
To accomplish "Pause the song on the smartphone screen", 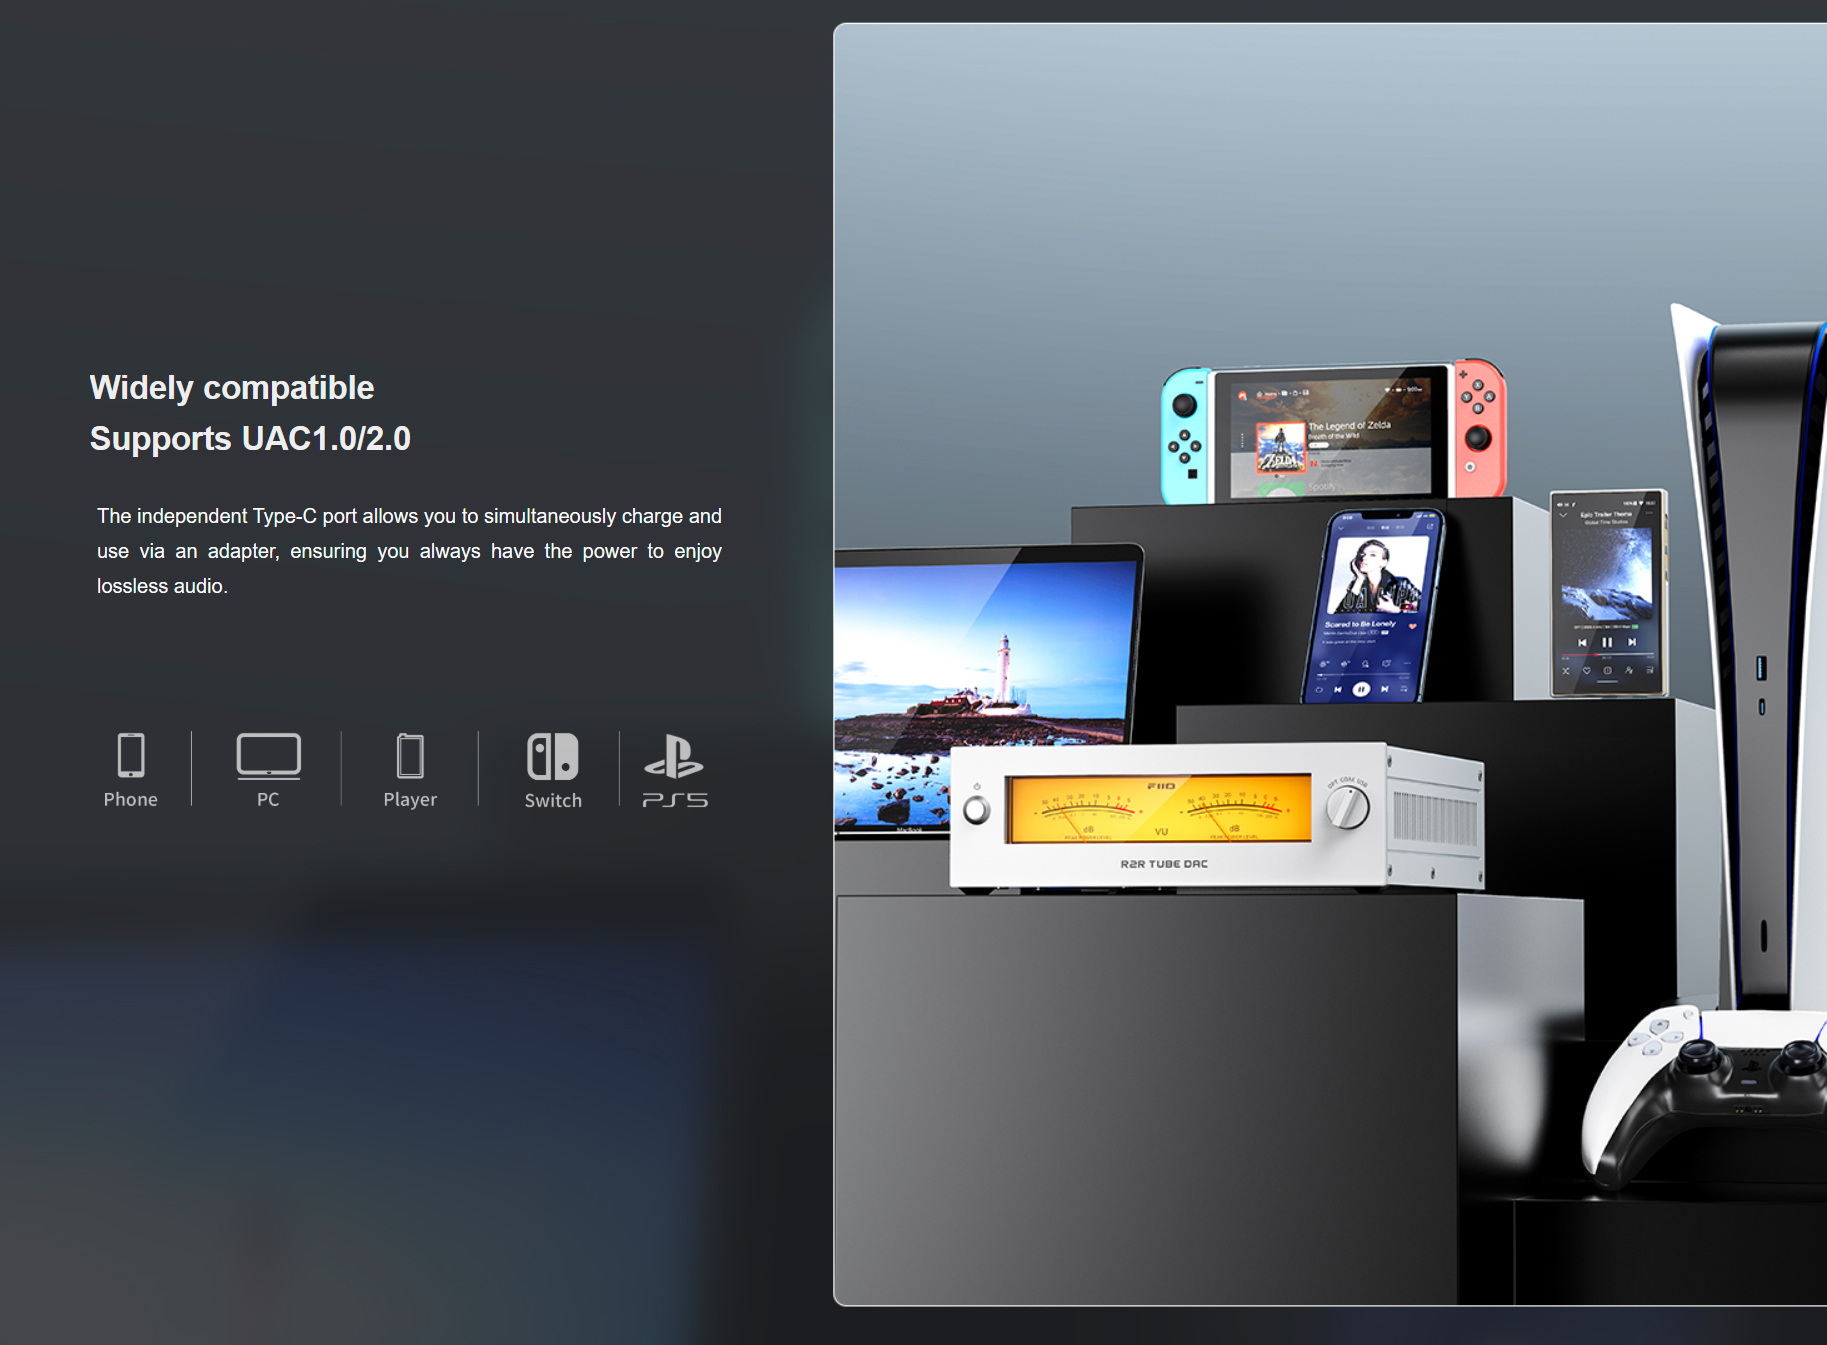I will point(1361,689).
